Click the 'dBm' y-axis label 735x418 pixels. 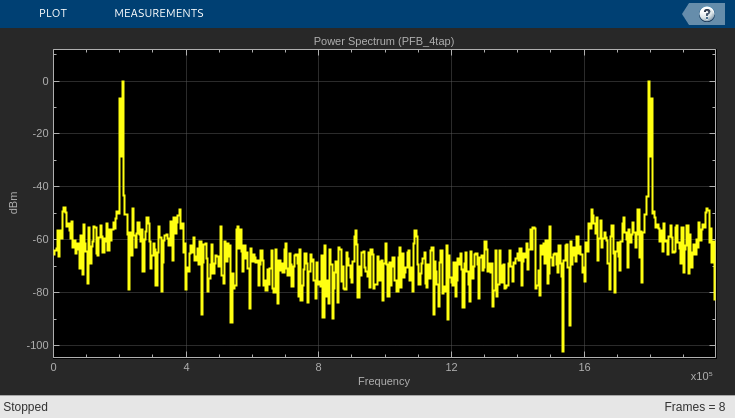(13, 202)
